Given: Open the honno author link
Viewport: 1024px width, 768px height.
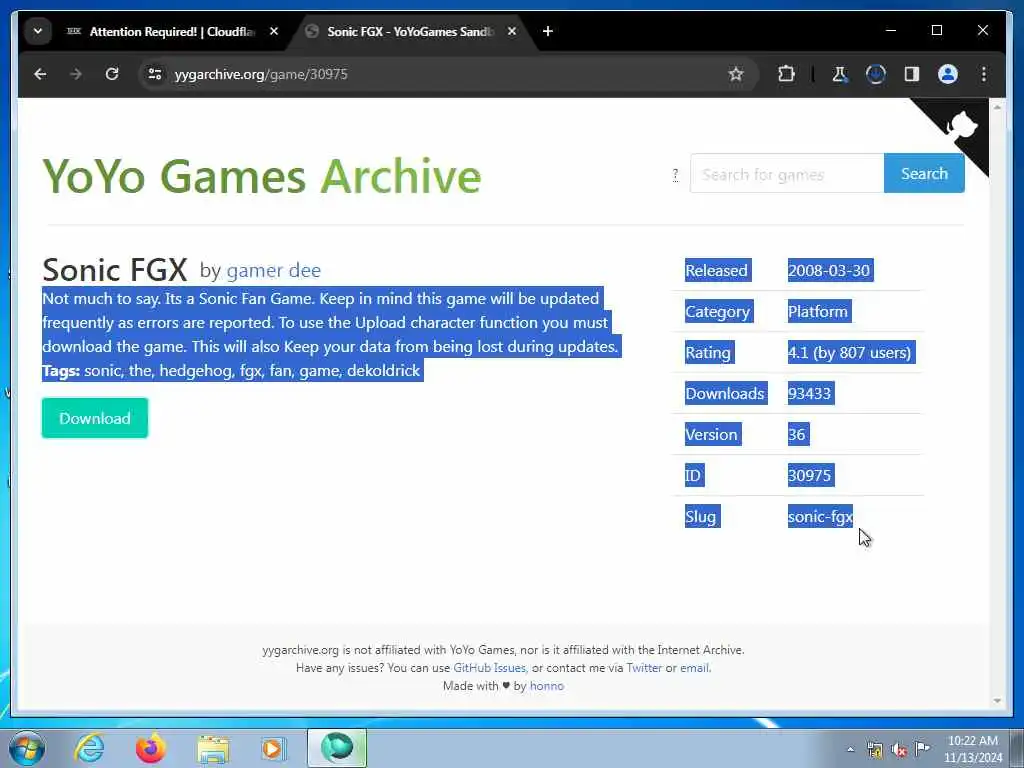Looking at the screenshot, I should (x=547, y=686).
